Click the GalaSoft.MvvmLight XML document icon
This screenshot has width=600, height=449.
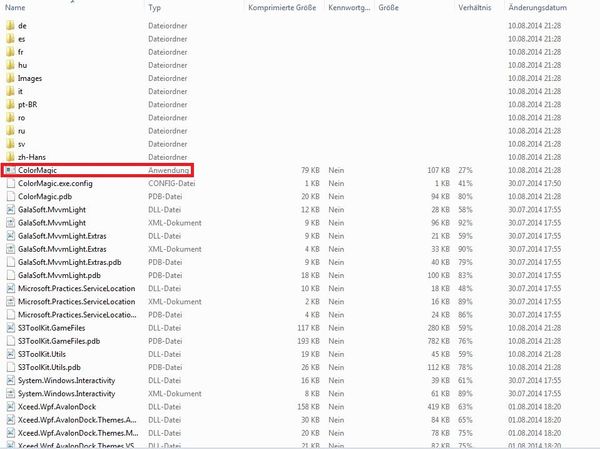pos(11,223)
